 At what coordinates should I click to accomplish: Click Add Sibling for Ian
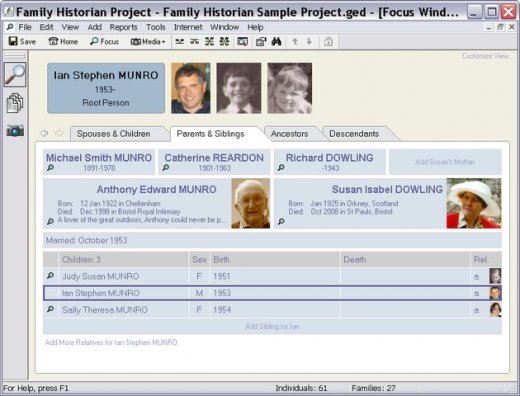pyautogui.click(x=272, y=326)
